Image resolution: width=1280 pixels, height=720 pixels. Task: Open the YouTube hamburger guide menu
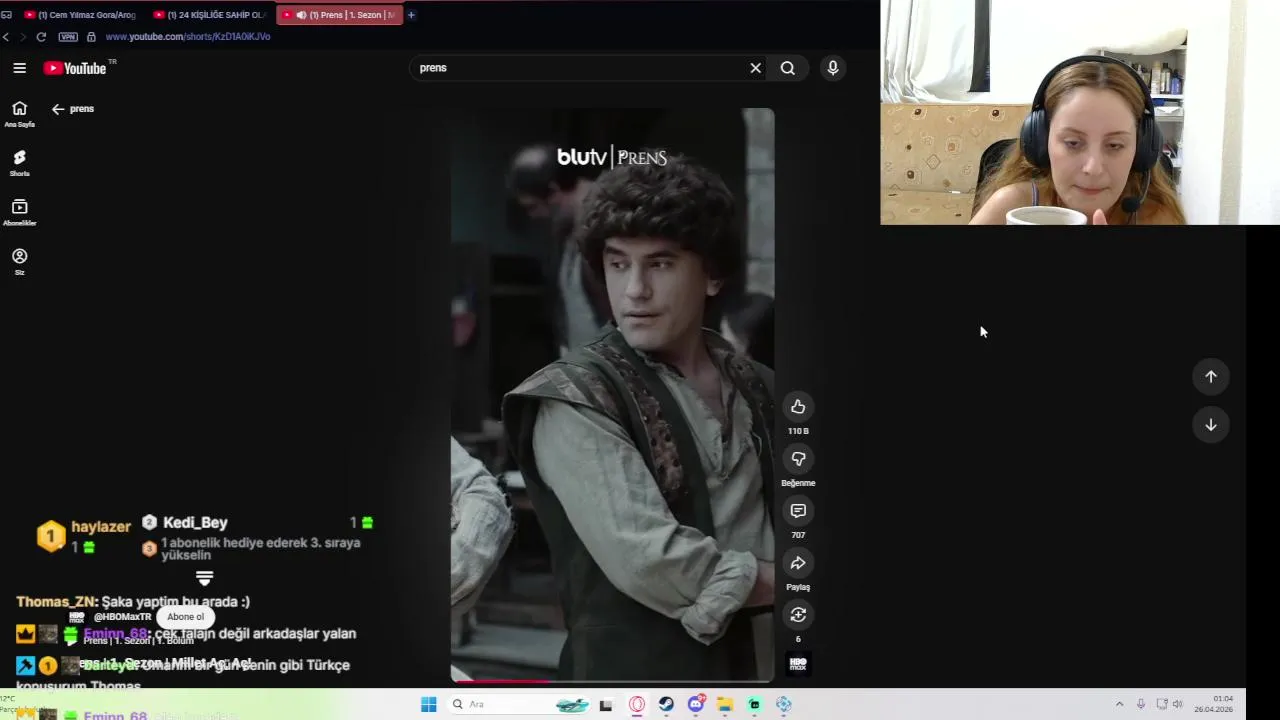click(19, 68)
